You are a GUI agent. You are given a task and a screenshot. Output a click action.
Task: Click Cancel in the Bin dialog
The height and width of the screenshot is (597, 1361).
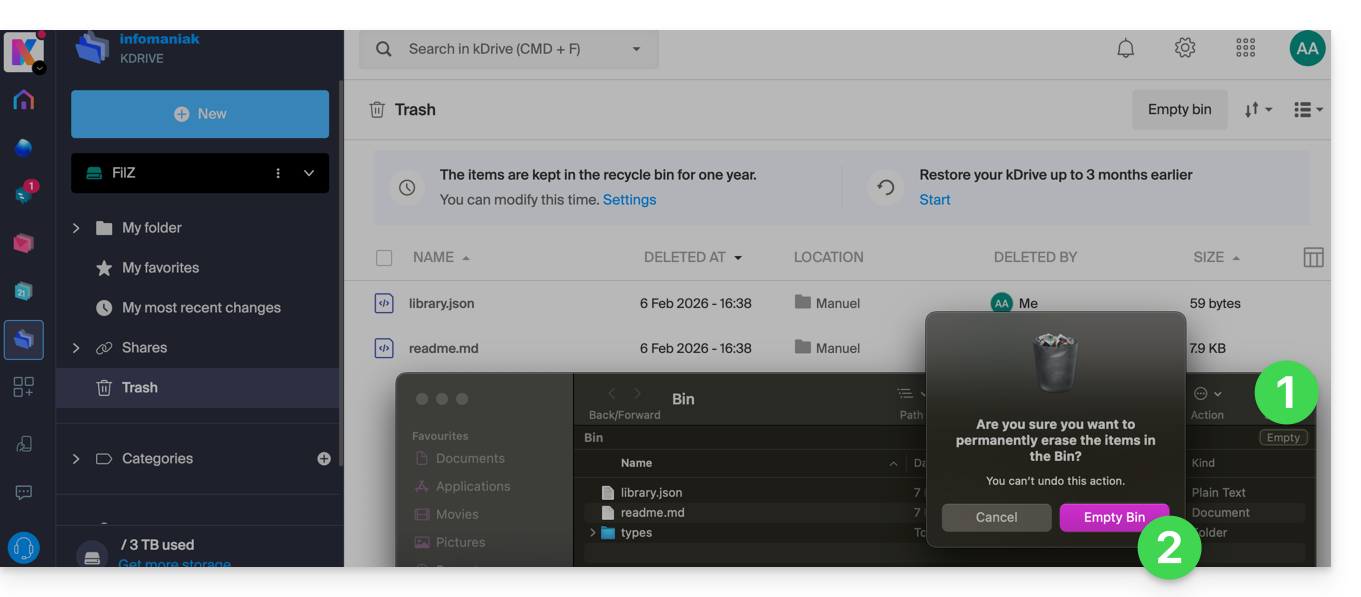996,517
